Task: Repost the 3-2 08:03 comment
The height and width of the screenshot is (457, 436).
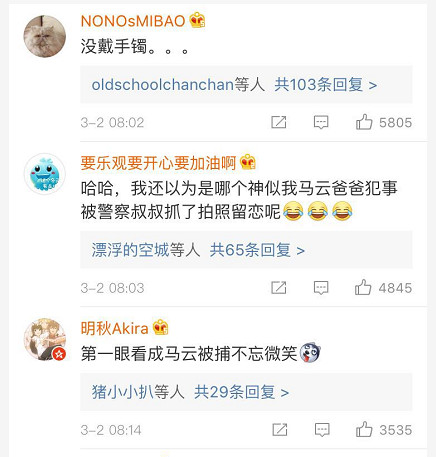Action: pos(279,288)
